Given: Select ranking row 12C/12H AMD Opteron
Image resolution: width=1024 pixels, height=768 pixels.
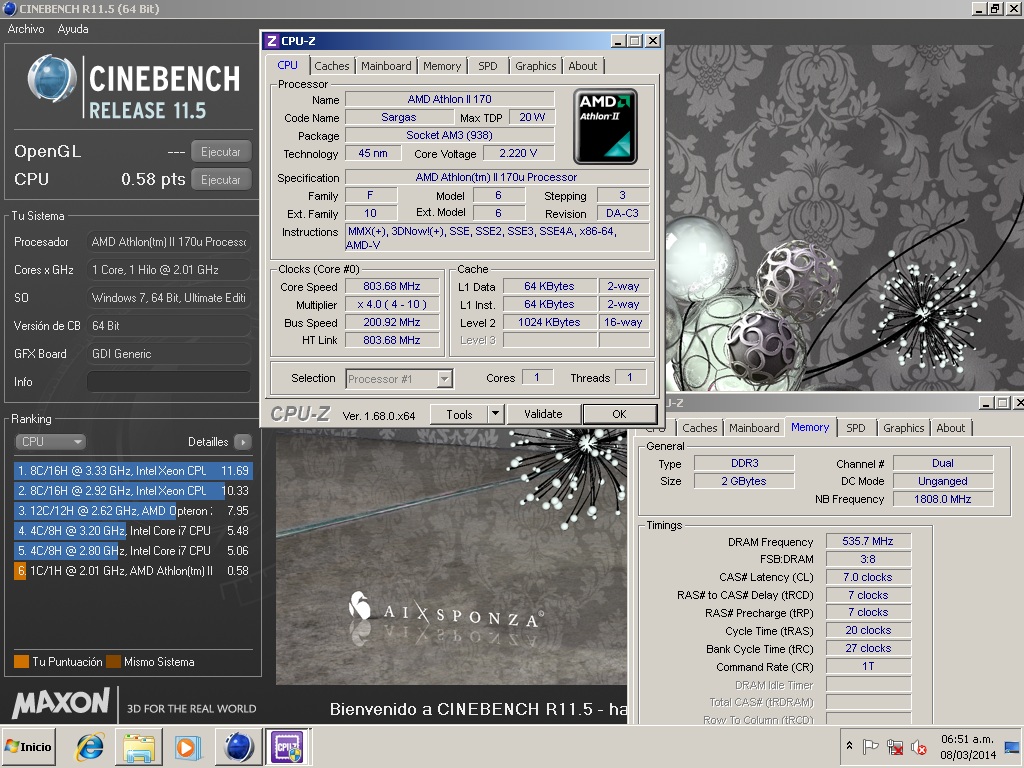Looking at the screenshot, I should tap(133, 511).
